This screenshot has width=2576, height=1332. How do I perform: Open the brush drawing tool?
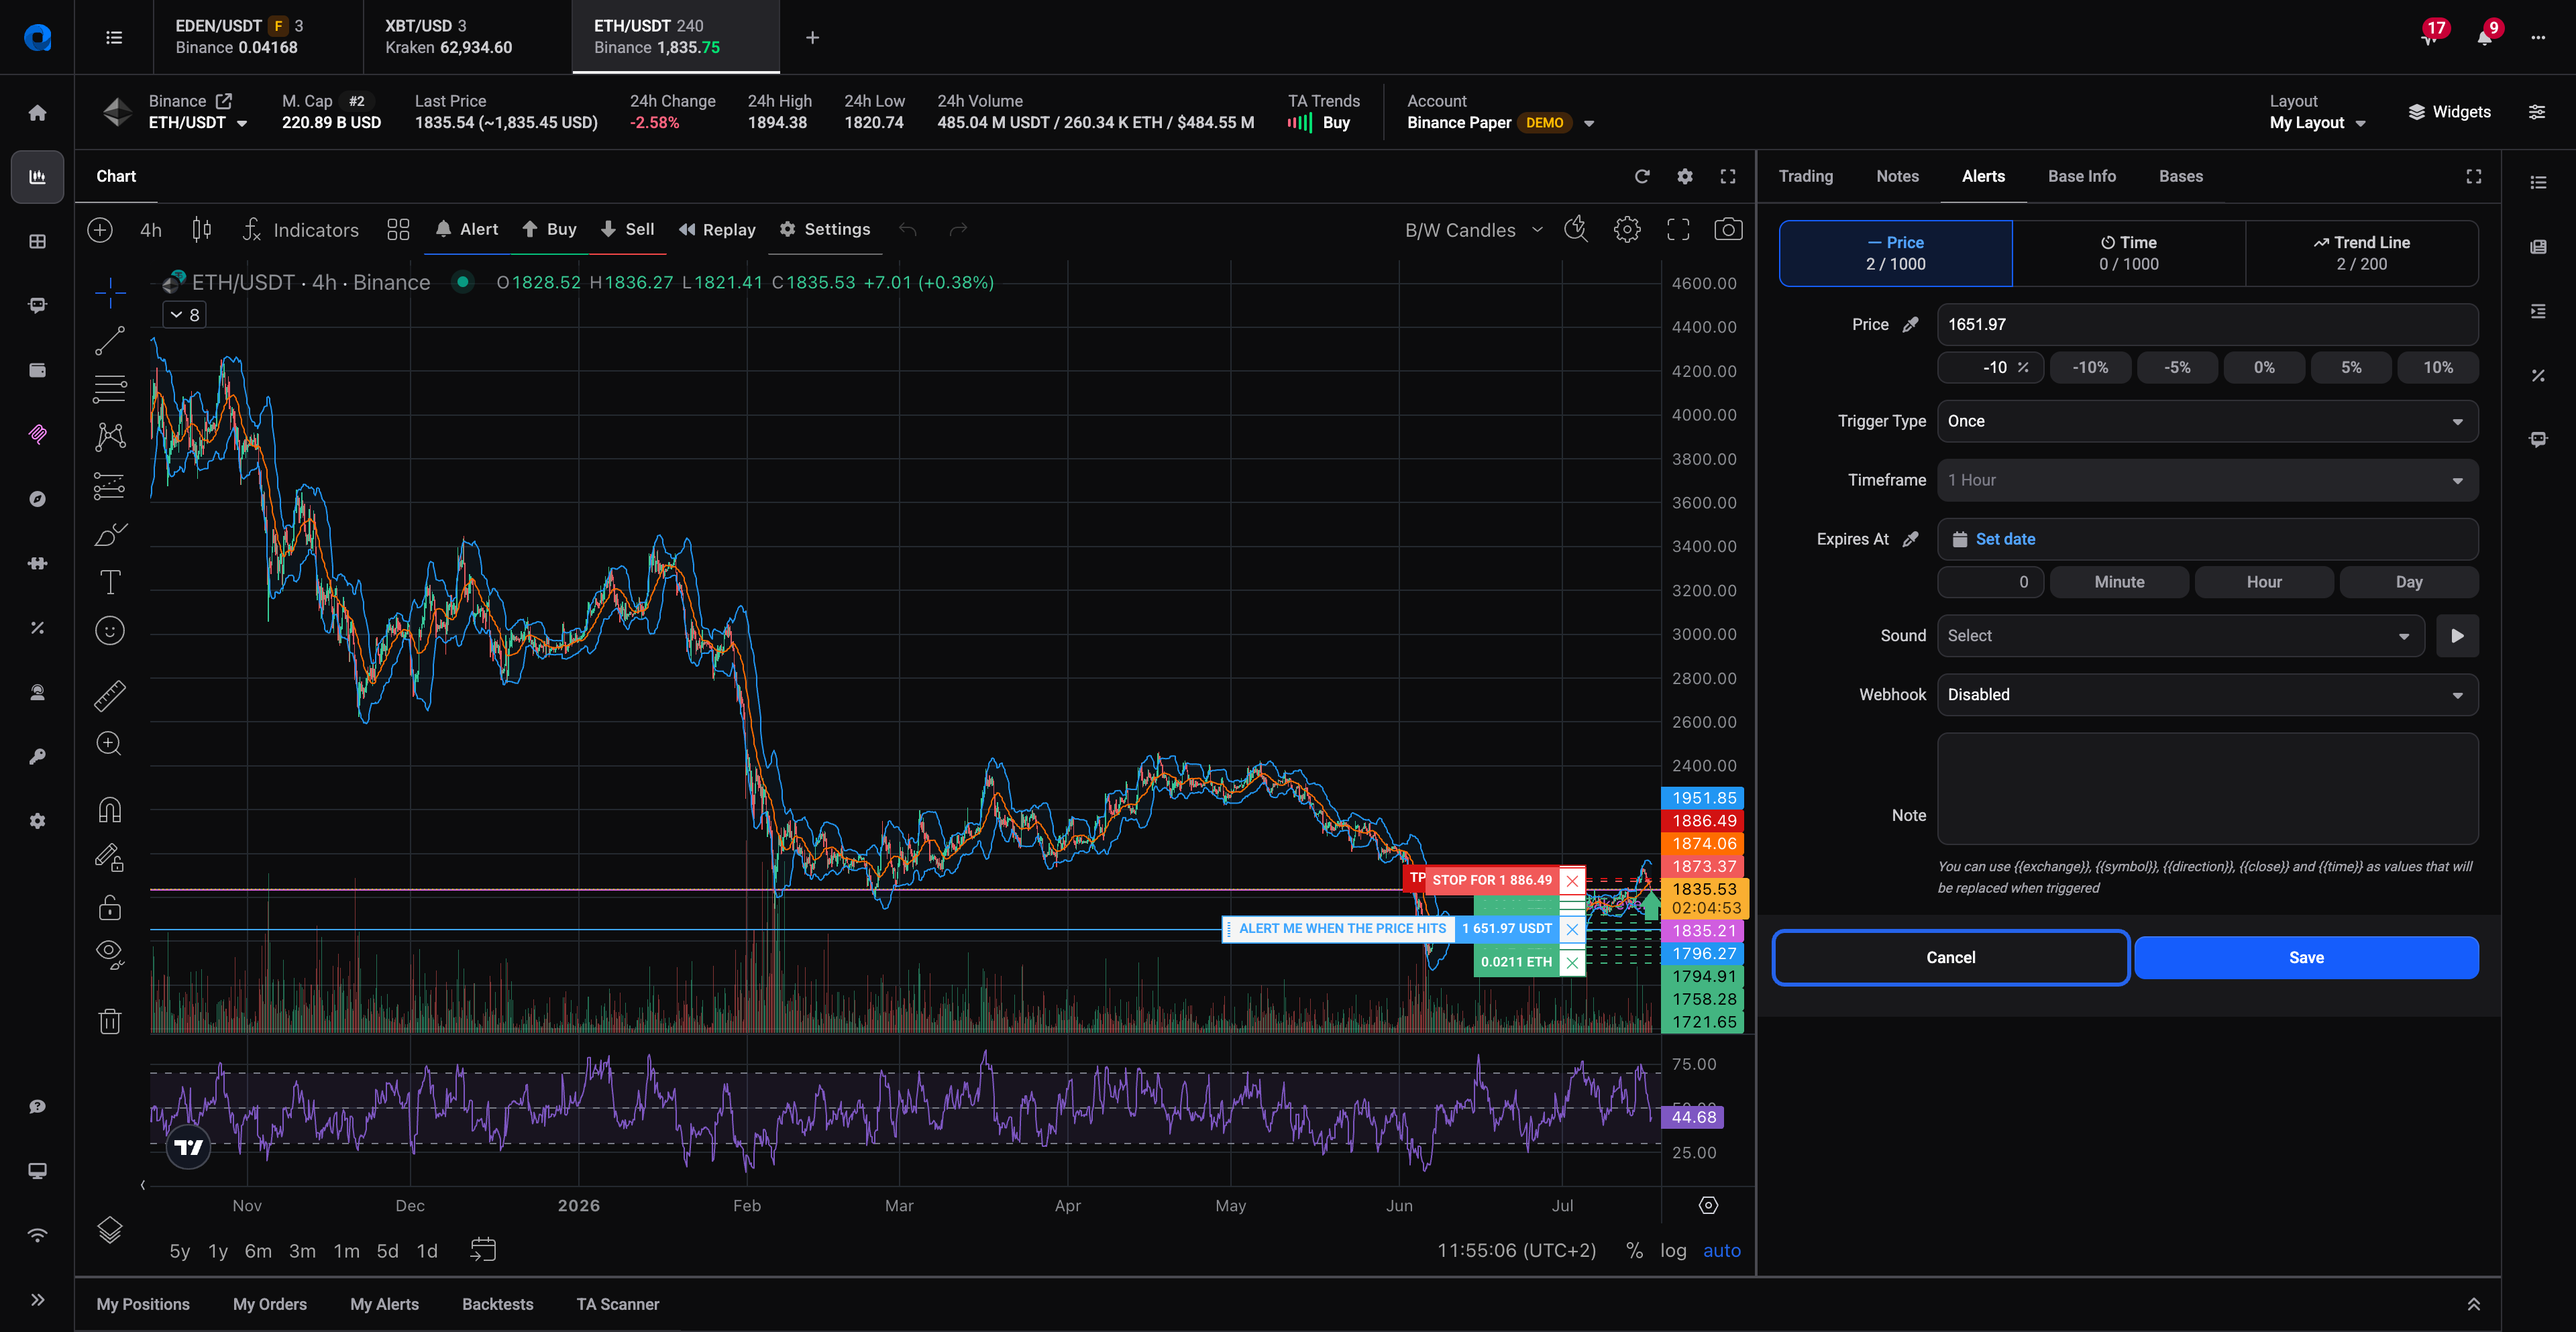[x=110, y=534]
